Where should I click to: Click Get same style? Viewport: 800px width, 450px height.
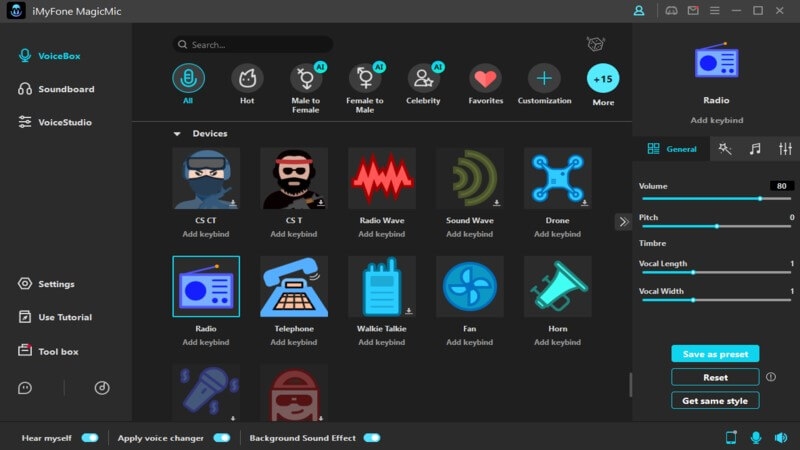(715, 401)
